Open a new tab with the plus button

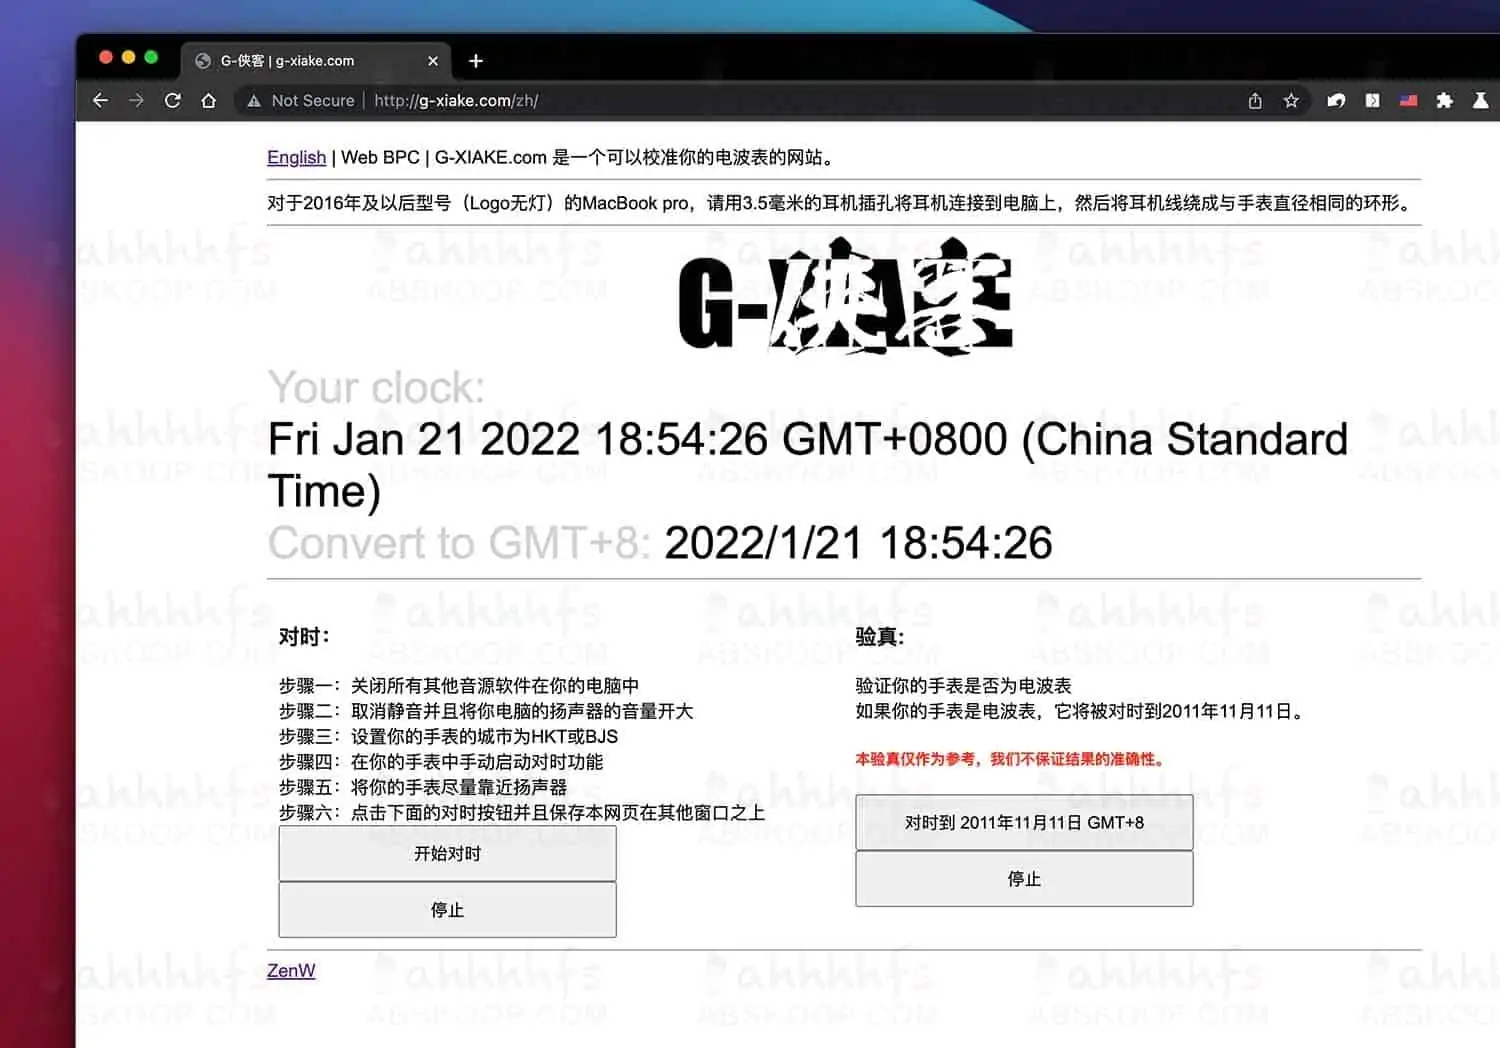tap(476, 60)
